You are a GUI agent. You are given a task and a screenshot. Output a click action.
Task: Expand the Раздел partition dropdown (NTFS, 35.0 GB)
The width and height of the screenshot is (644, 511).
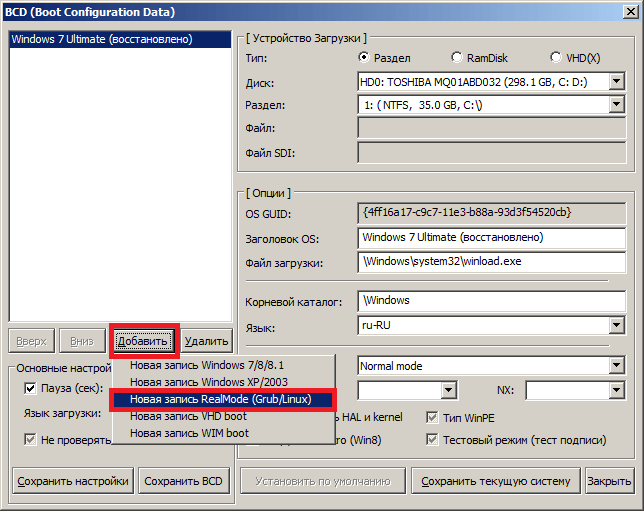coord(617,104)
